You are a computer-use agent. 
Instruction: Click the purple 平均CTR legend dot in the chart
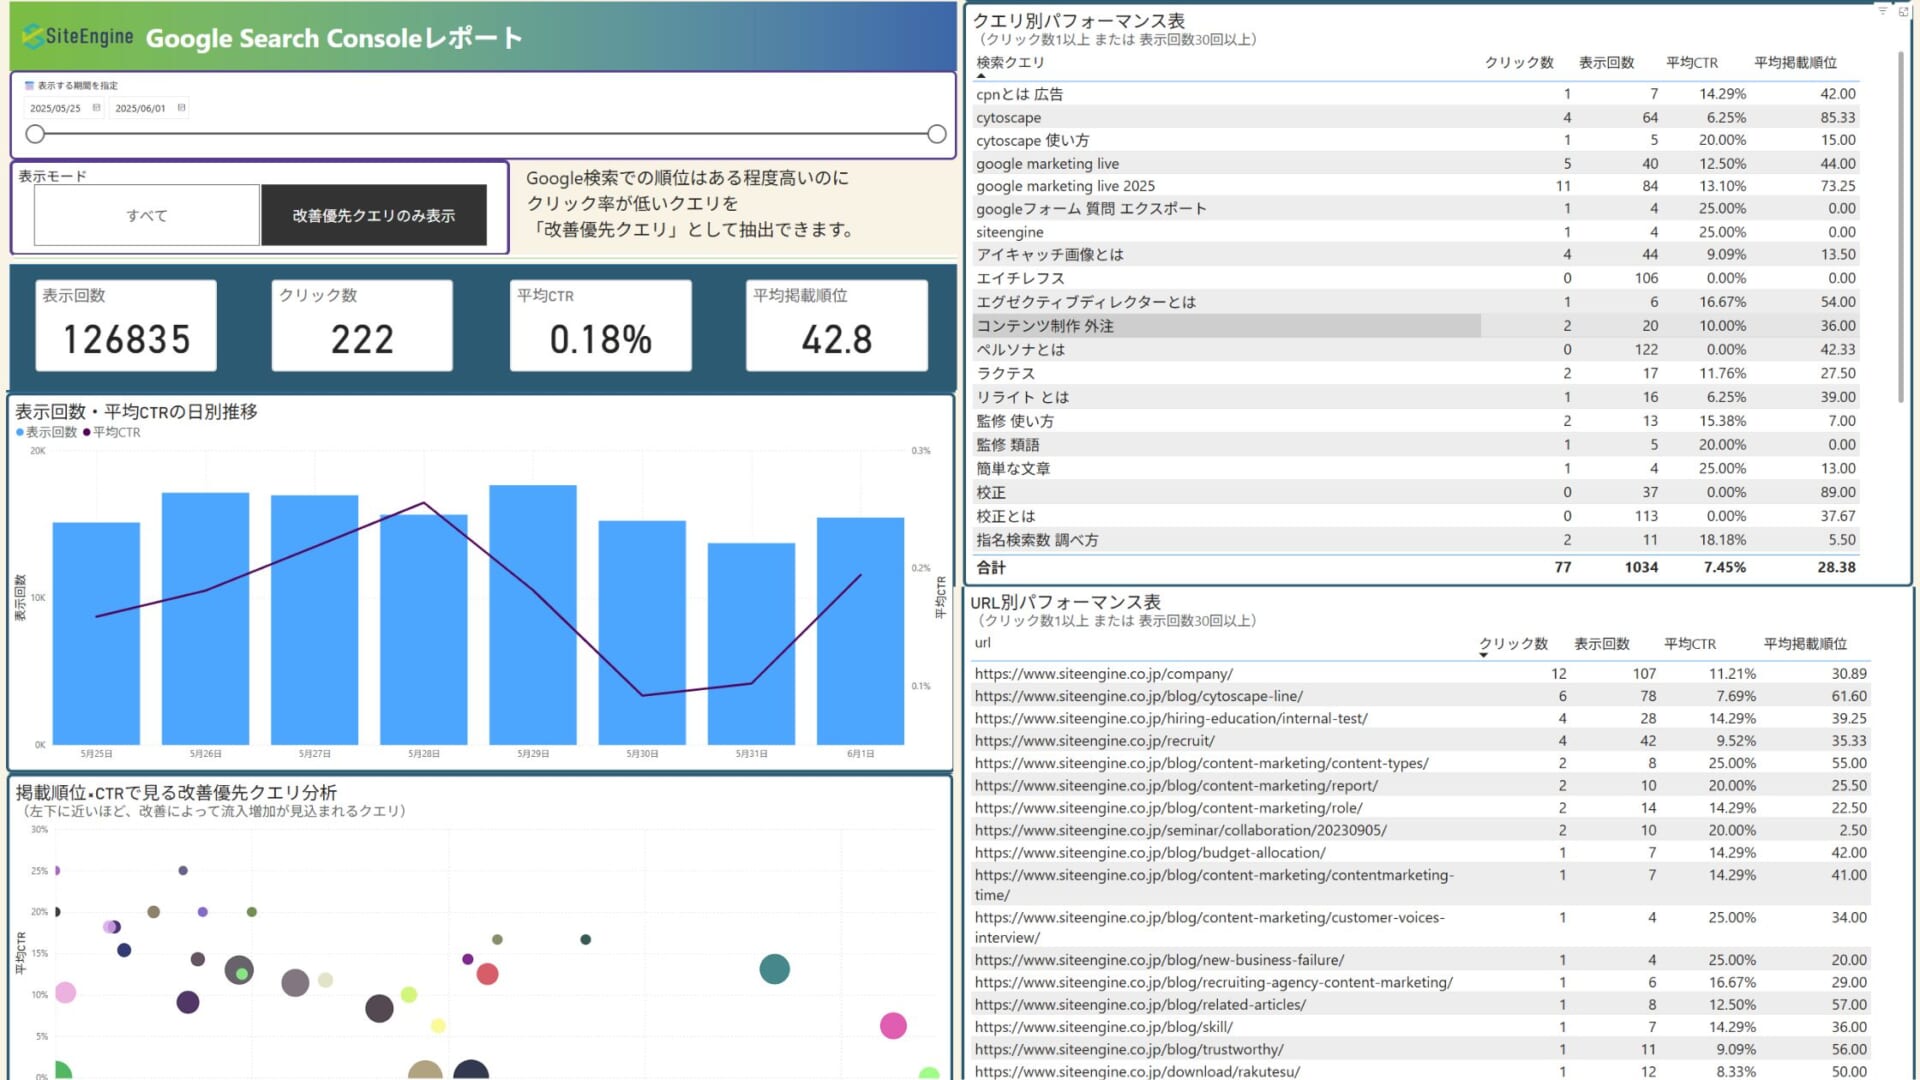(87, 433)
